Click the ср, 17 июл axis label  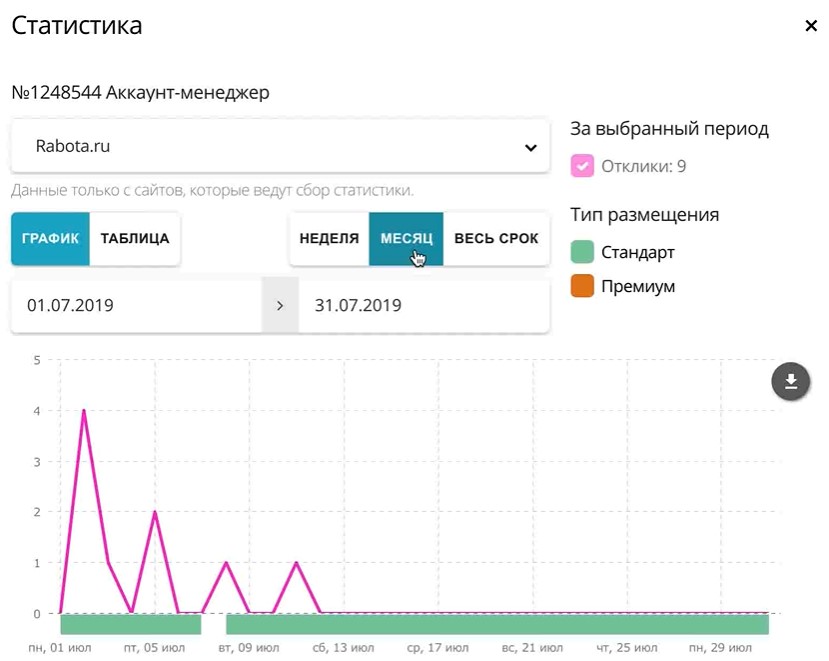[x=438, y=648]
